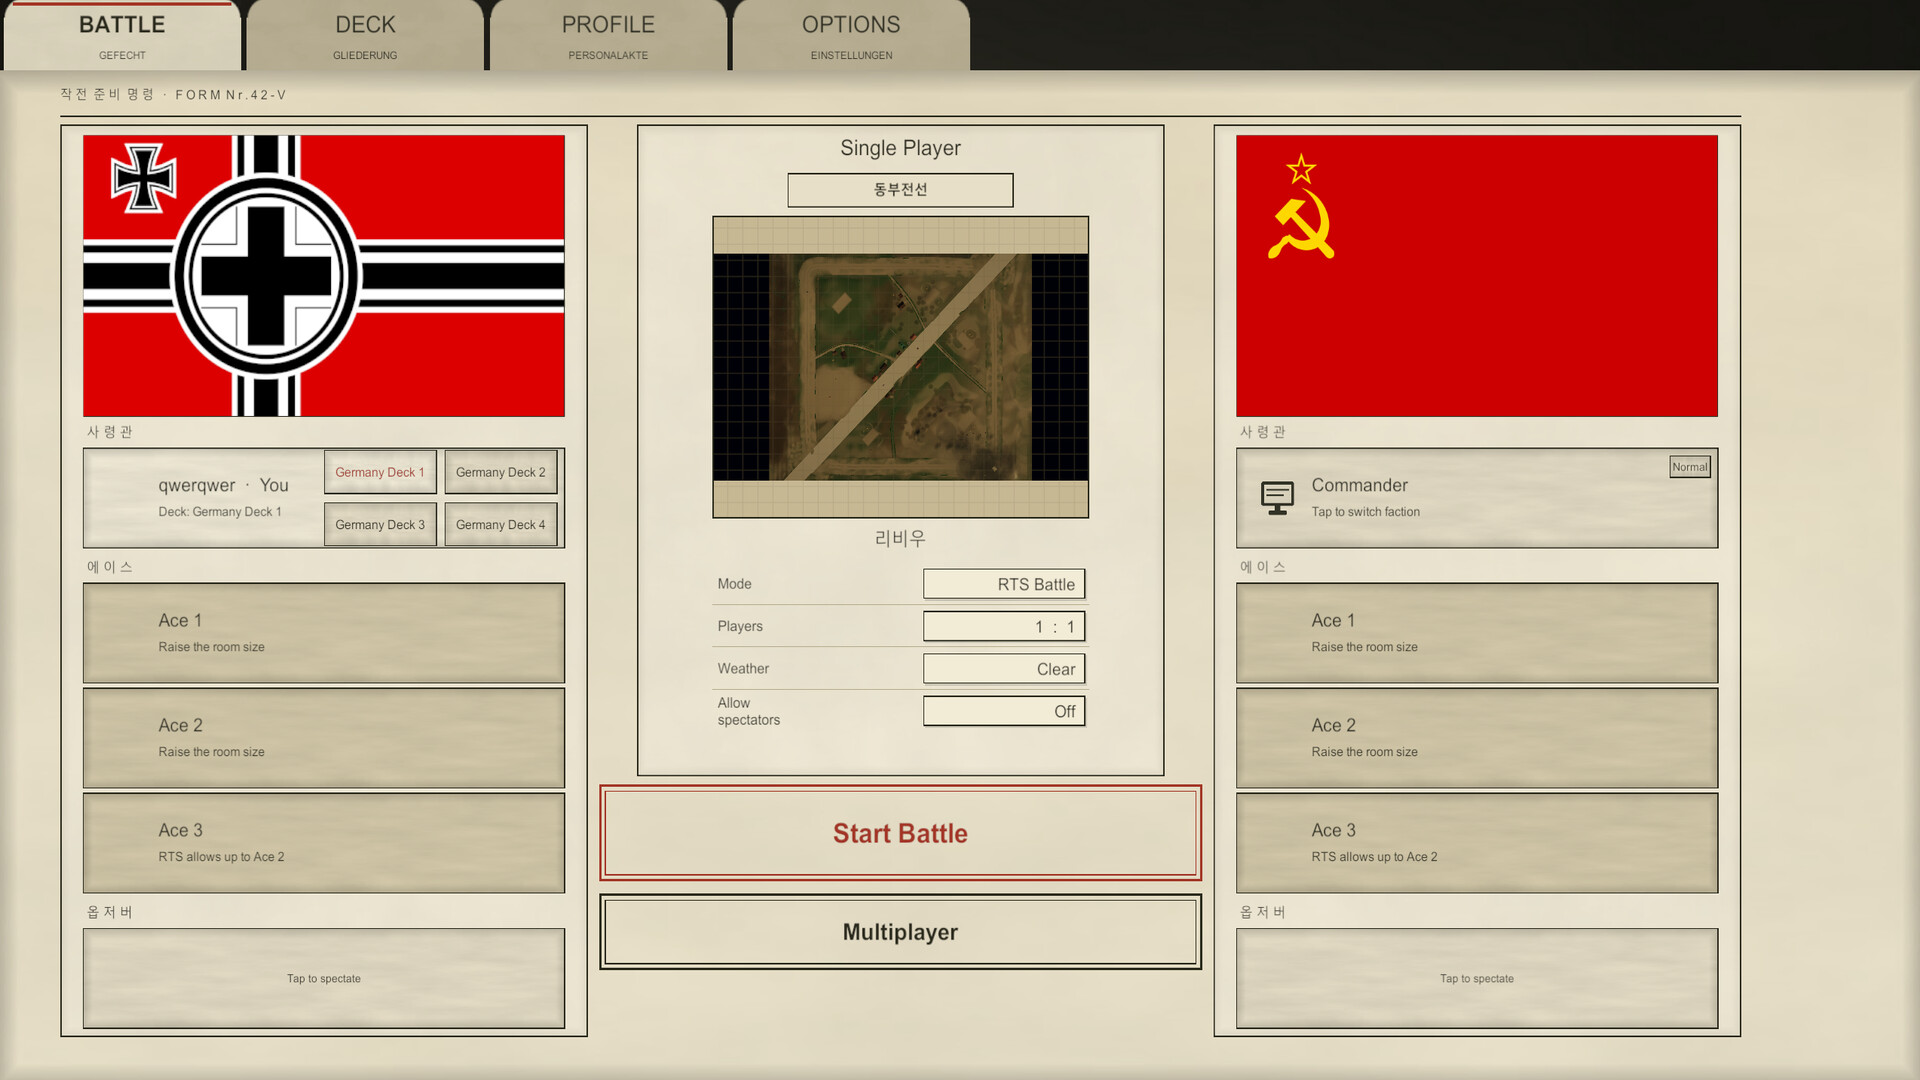Screen dimensions: 1920x1080
Task: Click the FORM Nr.42-V header text
Action: click(x=231, y=95)
